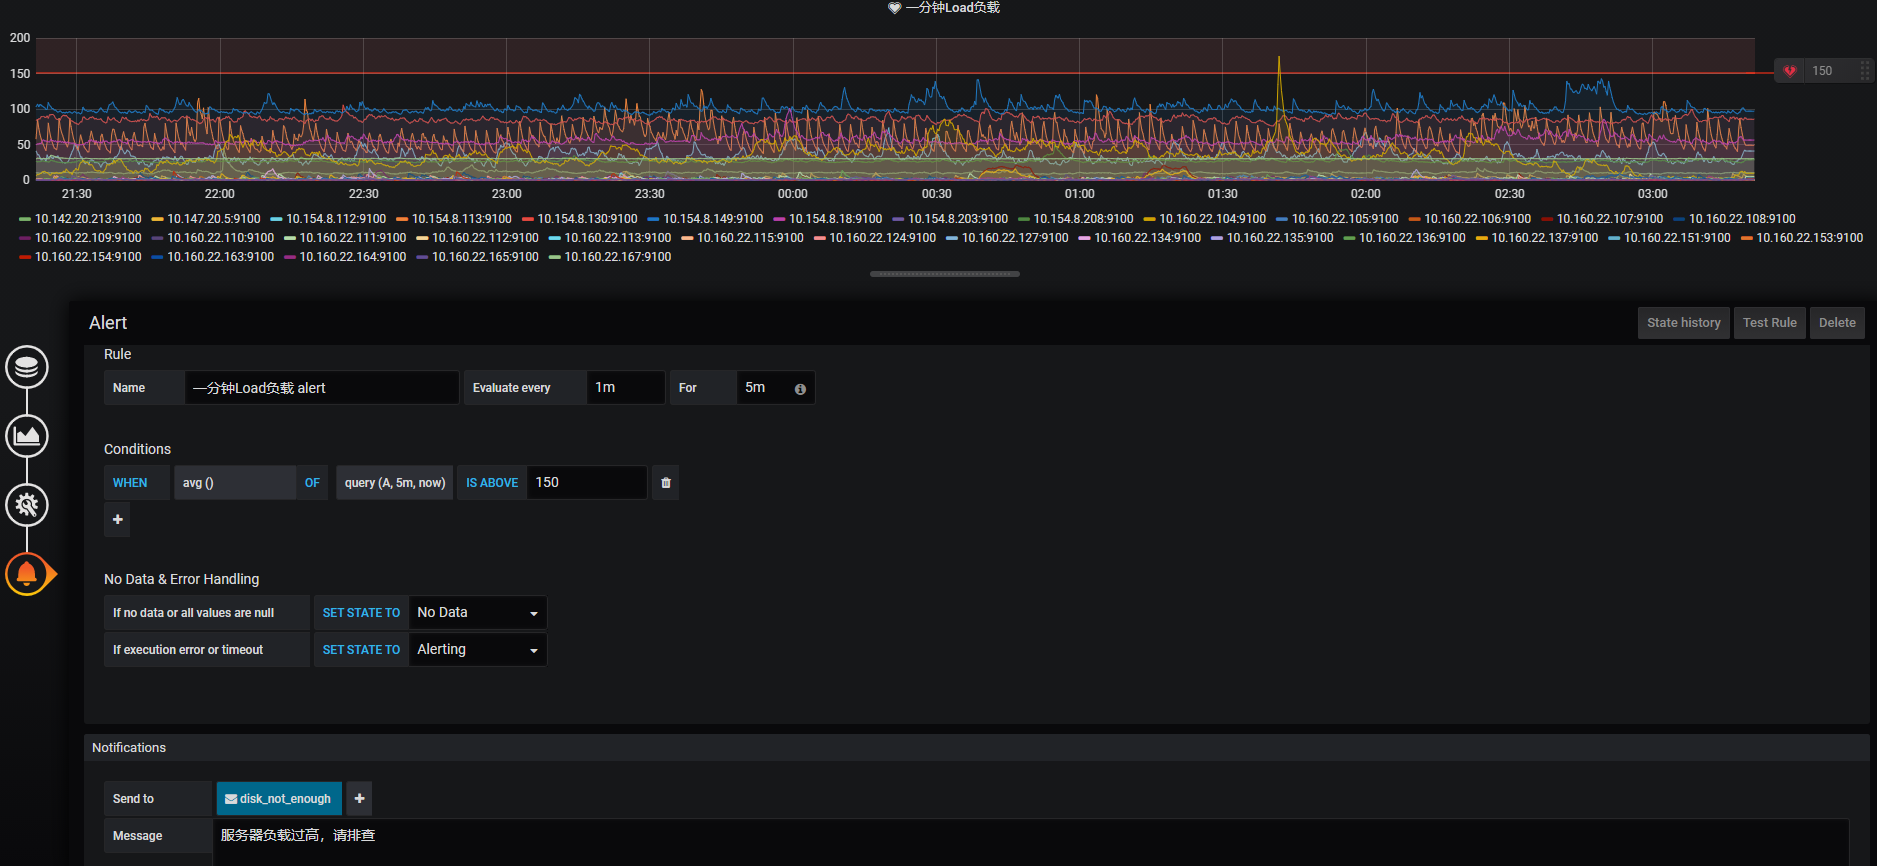This screenshot has width=1877, height=866.
Task: Open the Visualization chart tab icon
Action: [27, 436]
